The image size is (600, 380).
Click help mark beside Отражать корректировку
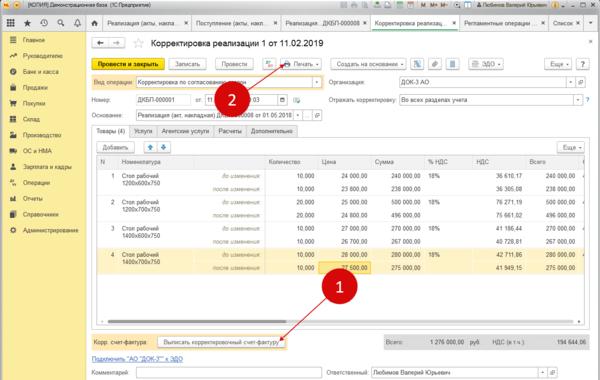point(588,100)
